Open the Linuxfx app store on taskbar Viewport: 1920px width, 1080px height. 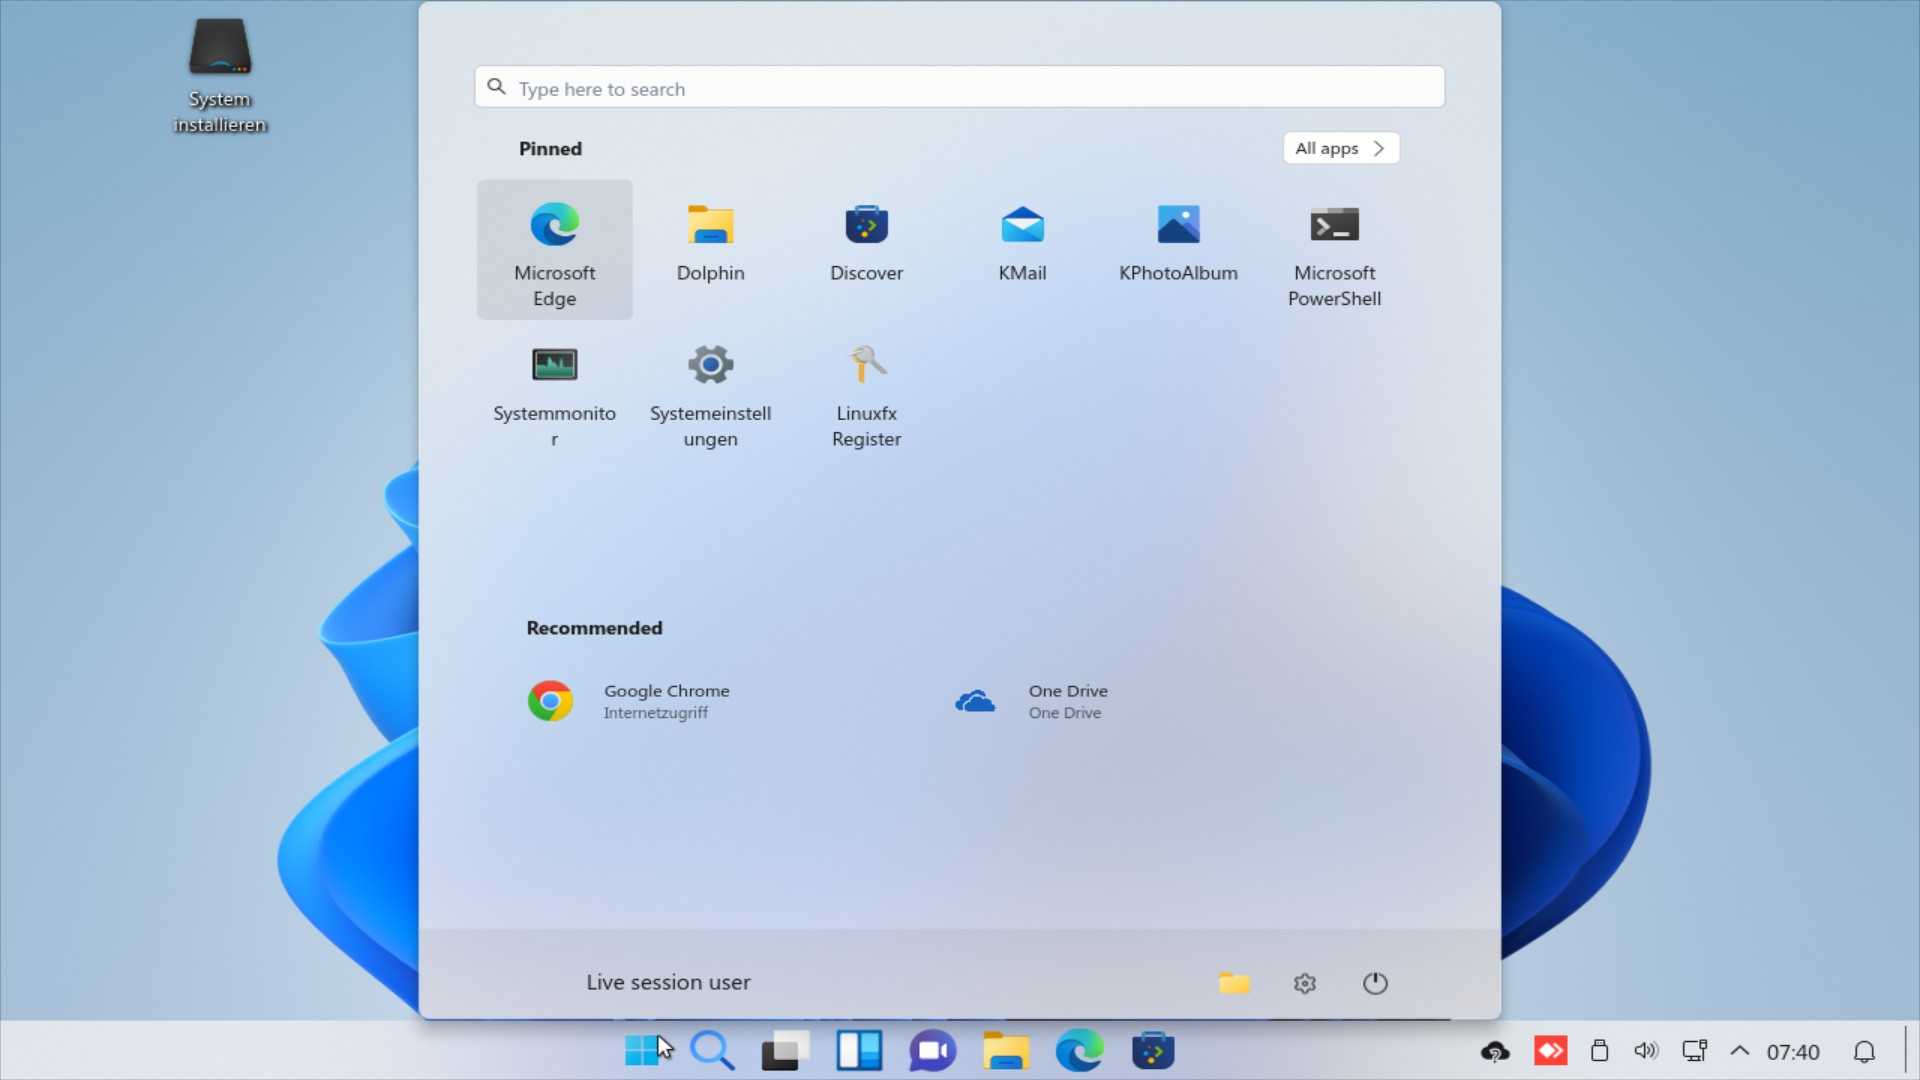click(1154, 1050)
